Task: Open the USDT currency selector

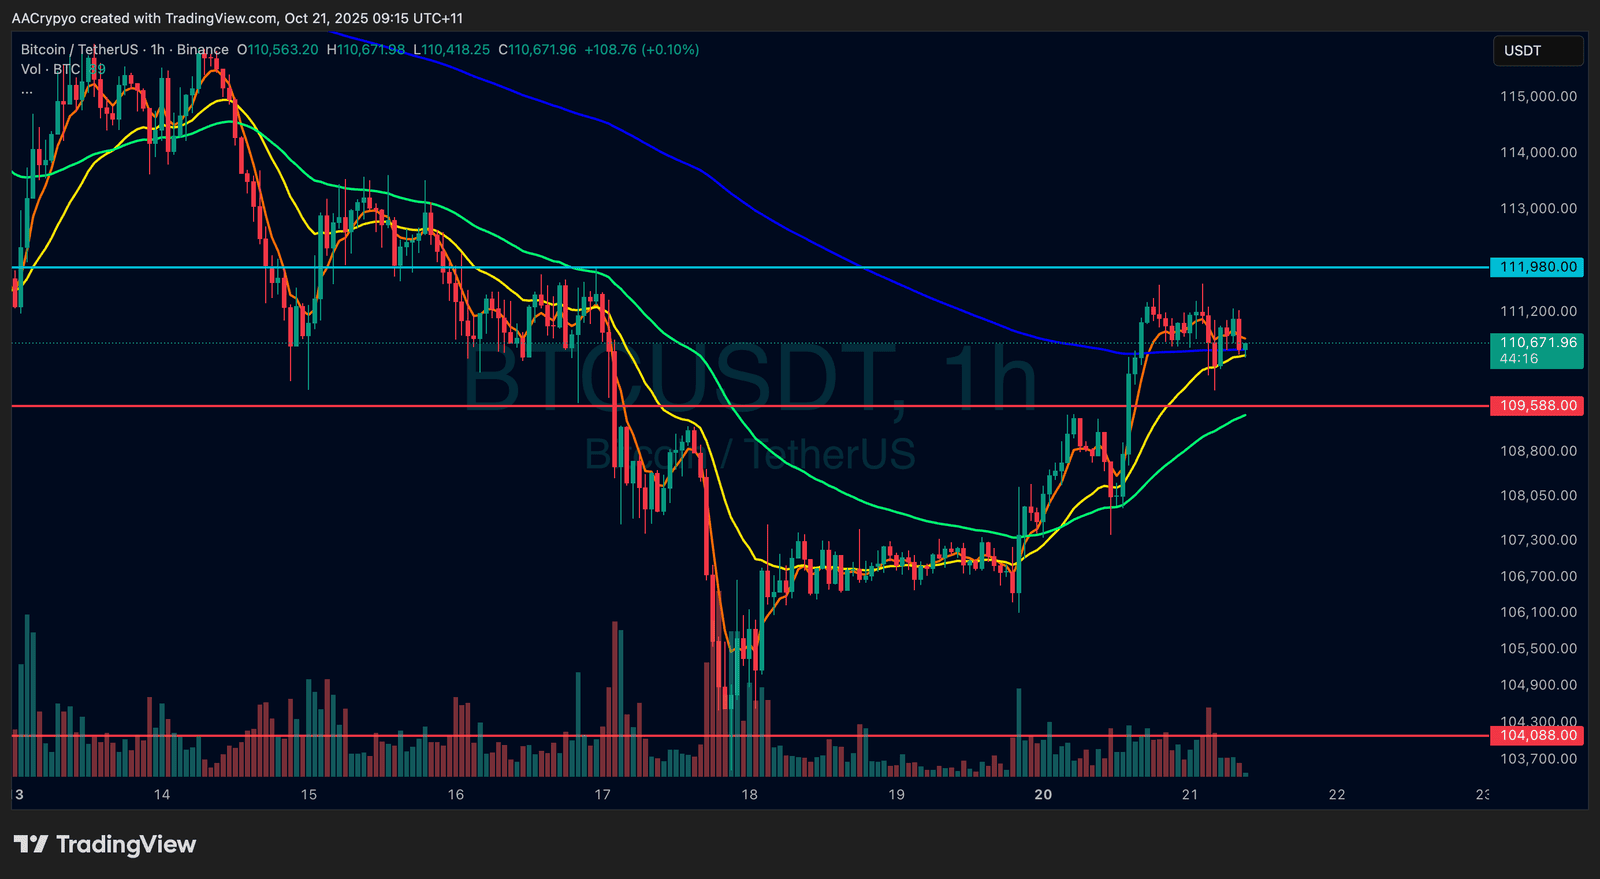Action: [x=1538, y=51]
